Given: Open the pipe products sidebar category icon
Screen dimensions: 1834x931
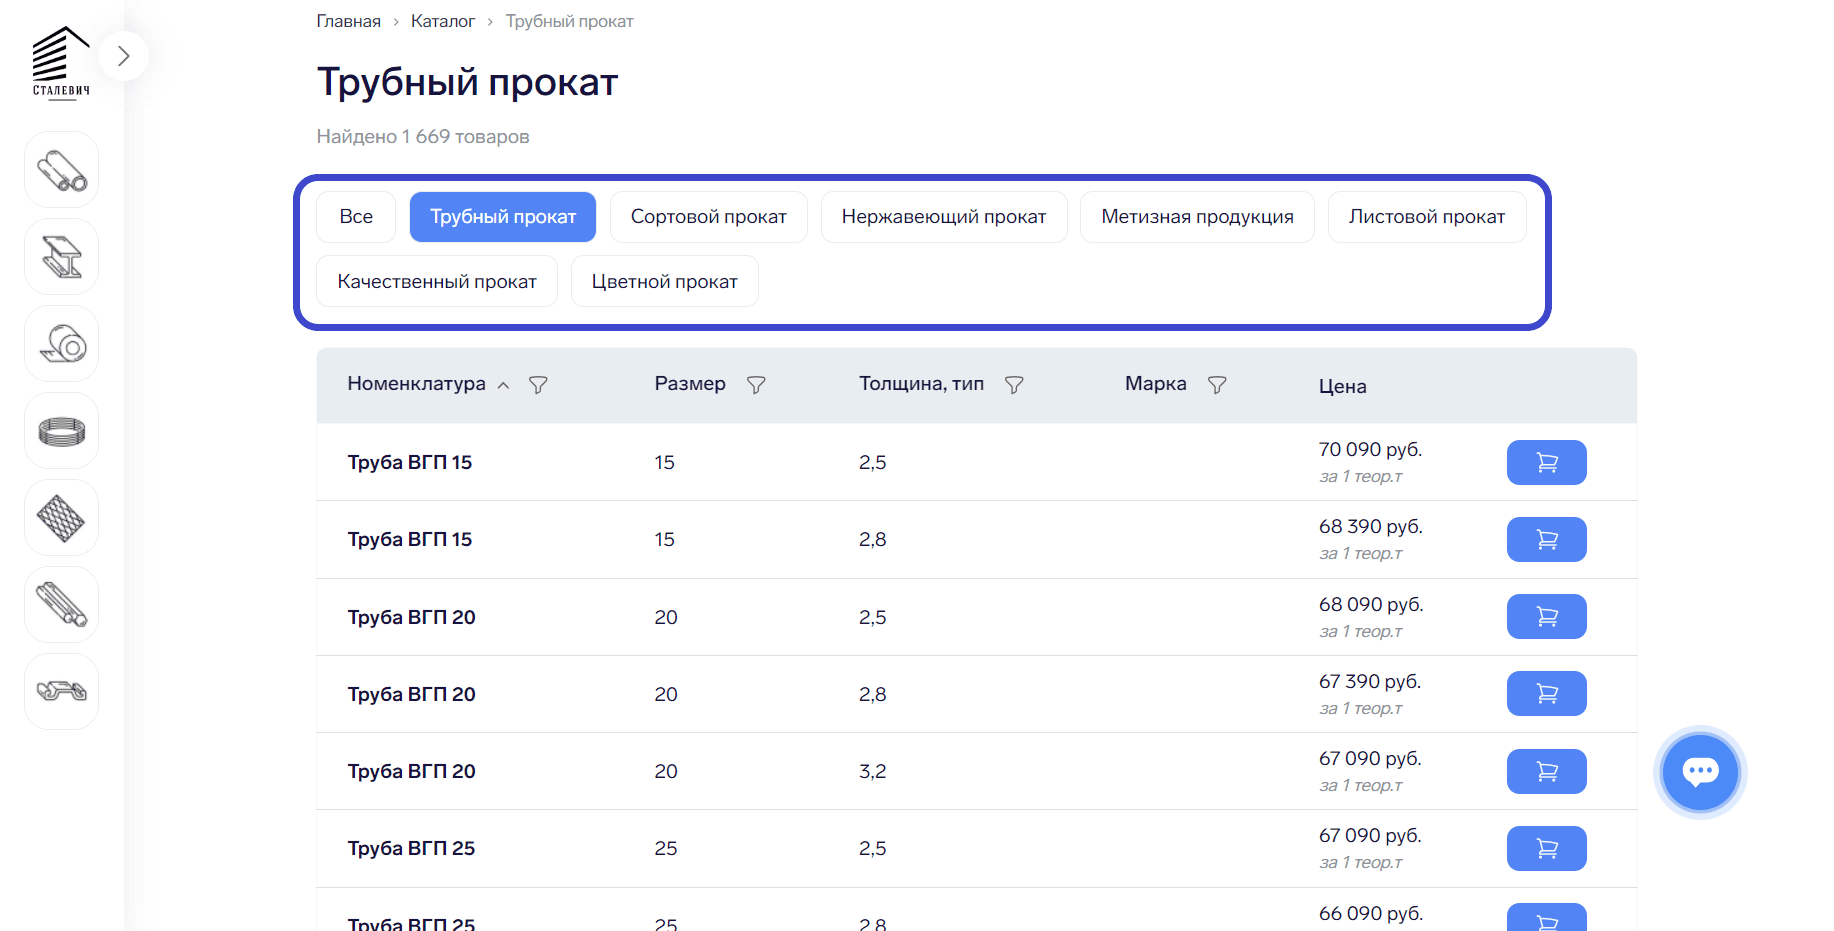Looking at the screenshot, I should 62,170.
